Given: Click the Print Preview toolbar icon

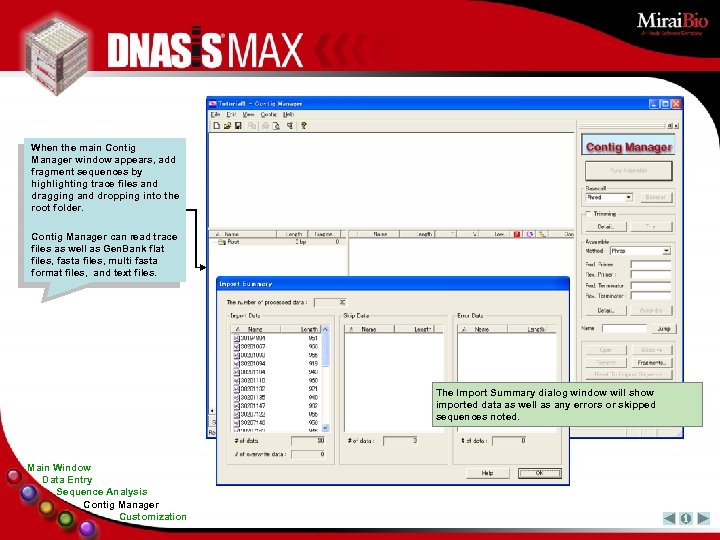Looking at the screenshot, I should pos(276,125).
